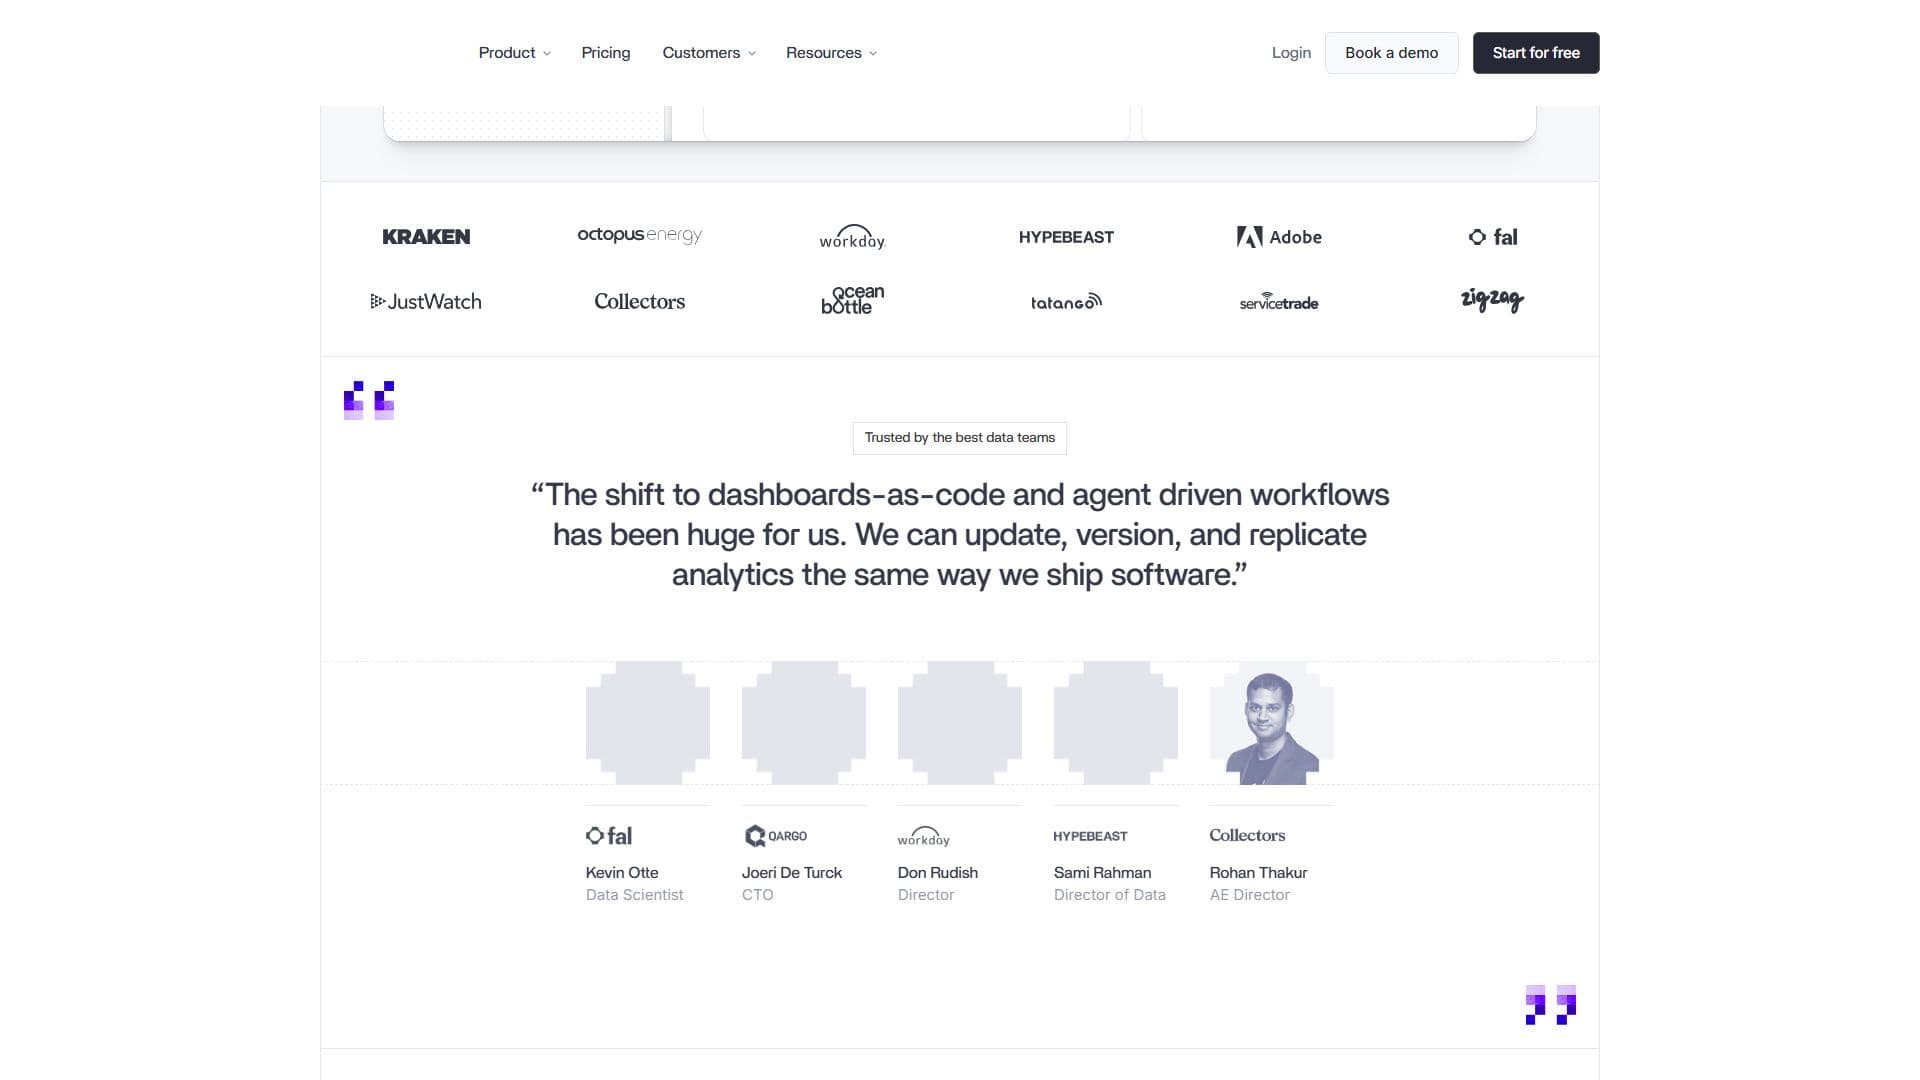Select the Collectors logo above Rohan Thakur
Screen dimensions: 1920x1080
tap(1247, 835)
